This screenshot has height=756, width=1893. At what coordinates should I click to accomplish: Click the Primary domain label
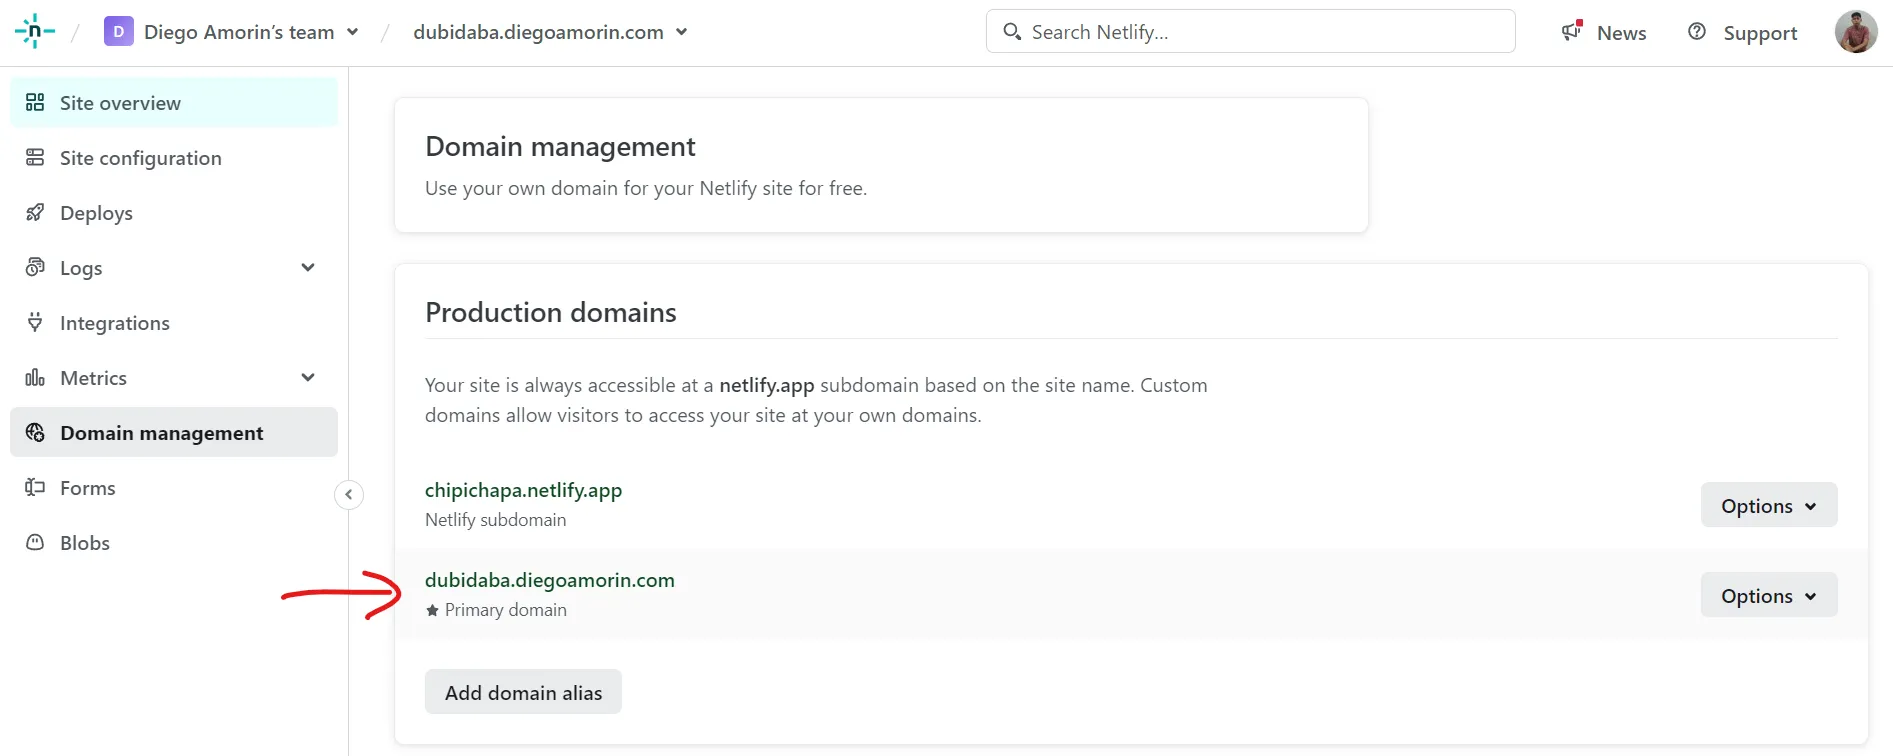click(506, 610)
